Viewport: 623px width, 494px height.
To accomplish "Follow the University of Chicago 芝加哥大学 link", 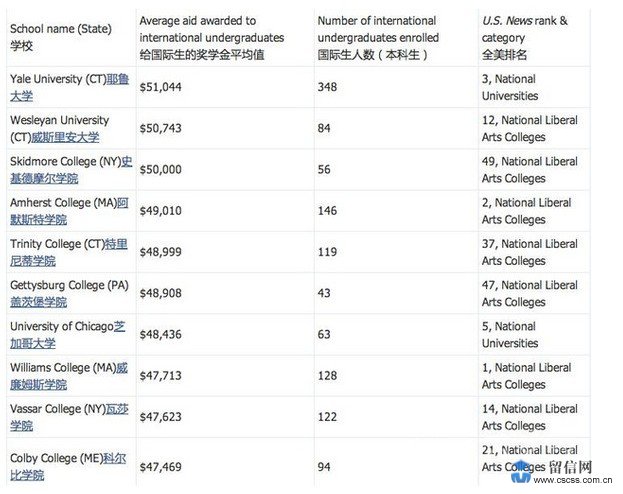I will [33, 343].
